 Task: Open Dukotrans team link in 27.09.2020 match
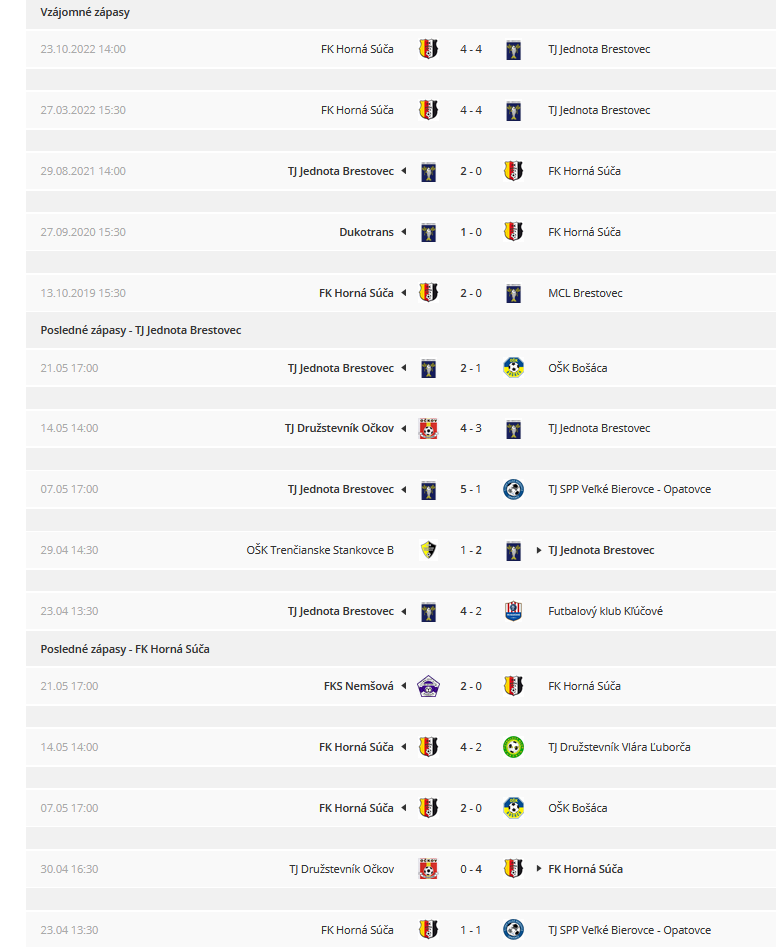click(x=366, y=232)
